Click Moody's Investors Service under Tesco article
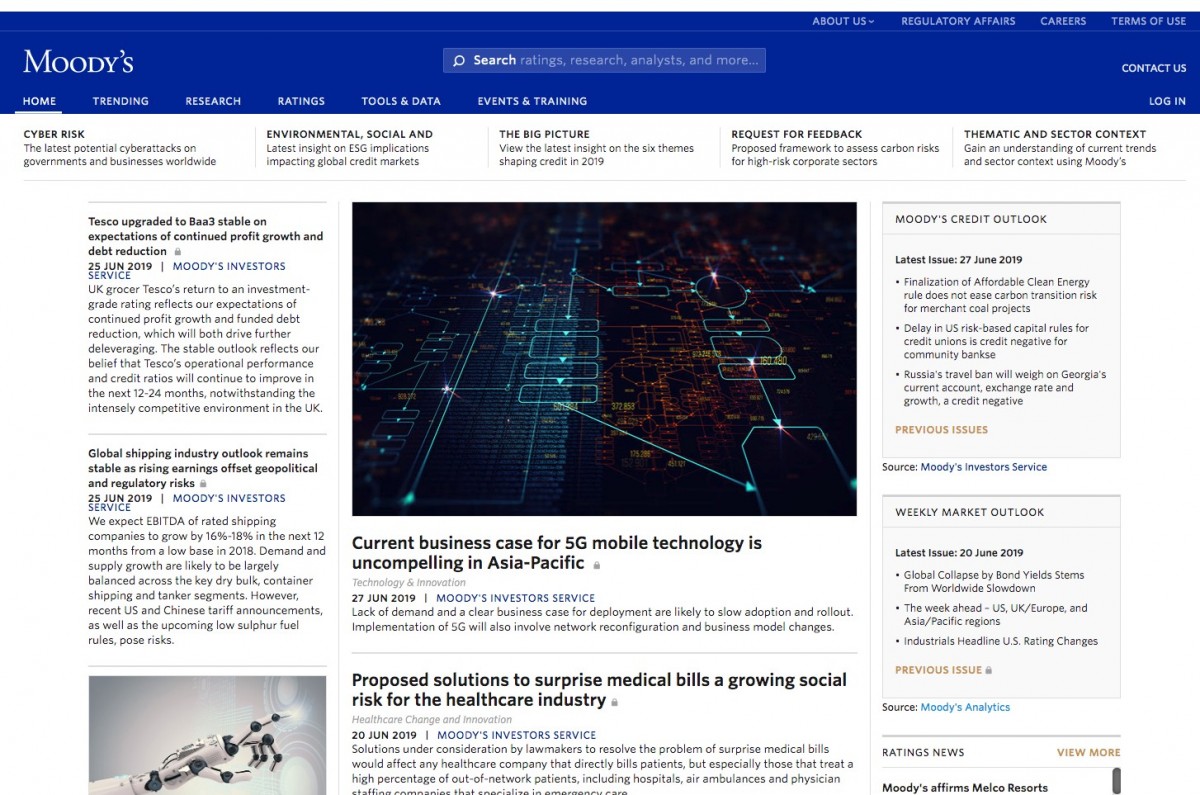 (229, 267)
